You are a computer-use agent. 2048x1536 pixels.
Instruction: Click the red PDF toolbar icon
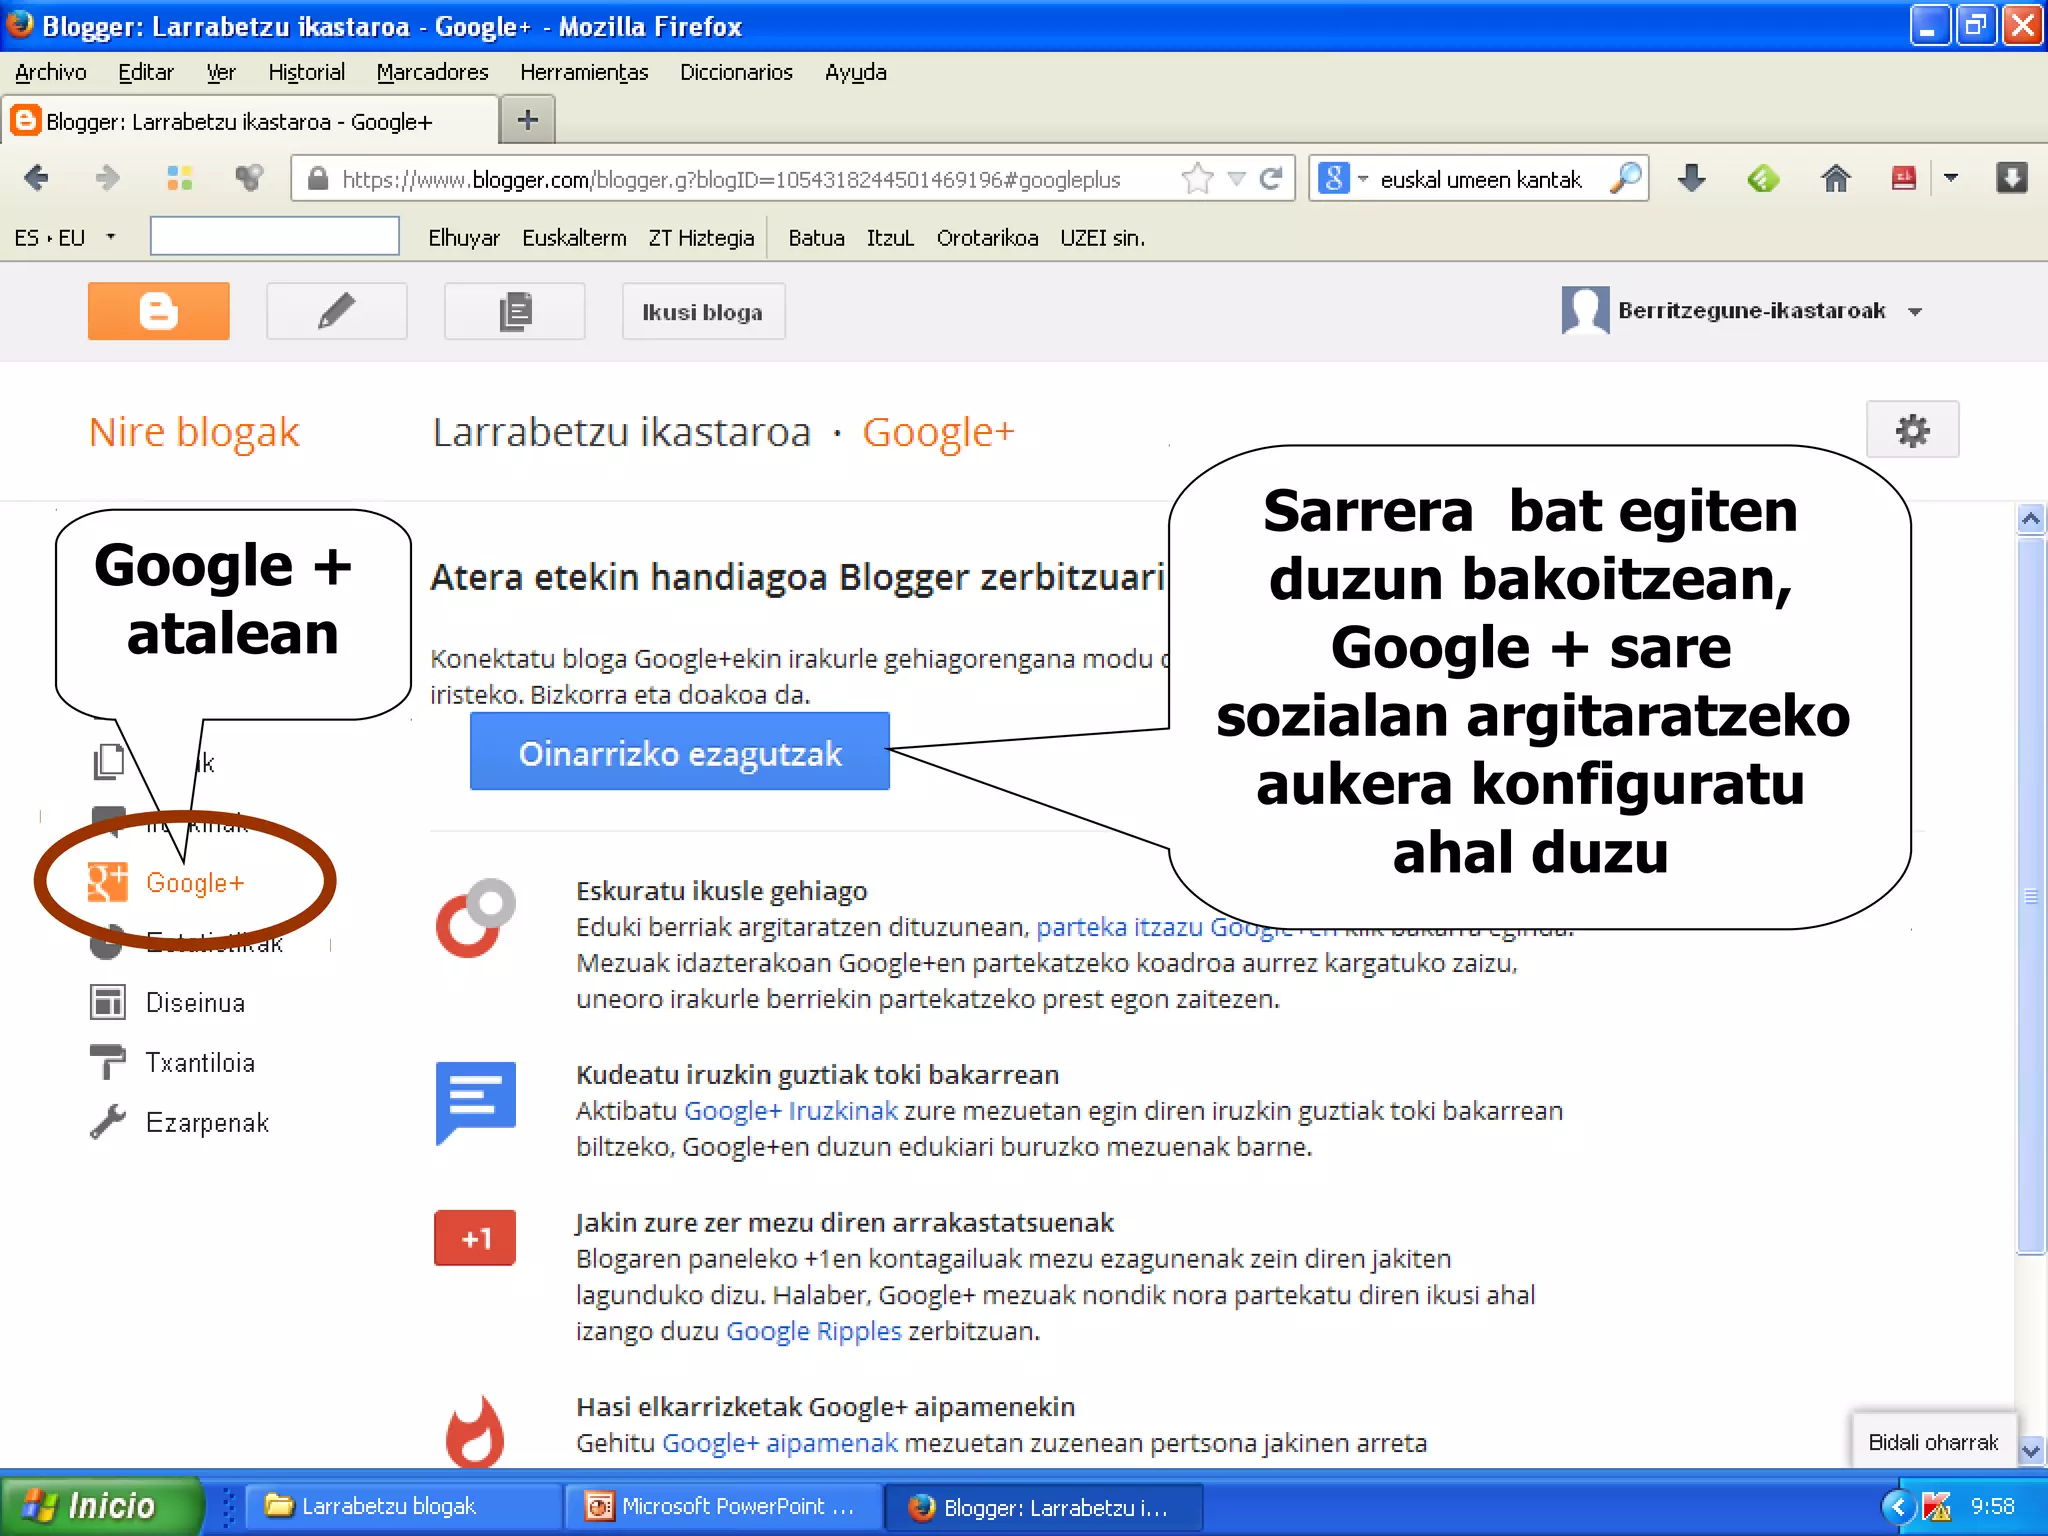1904,178
